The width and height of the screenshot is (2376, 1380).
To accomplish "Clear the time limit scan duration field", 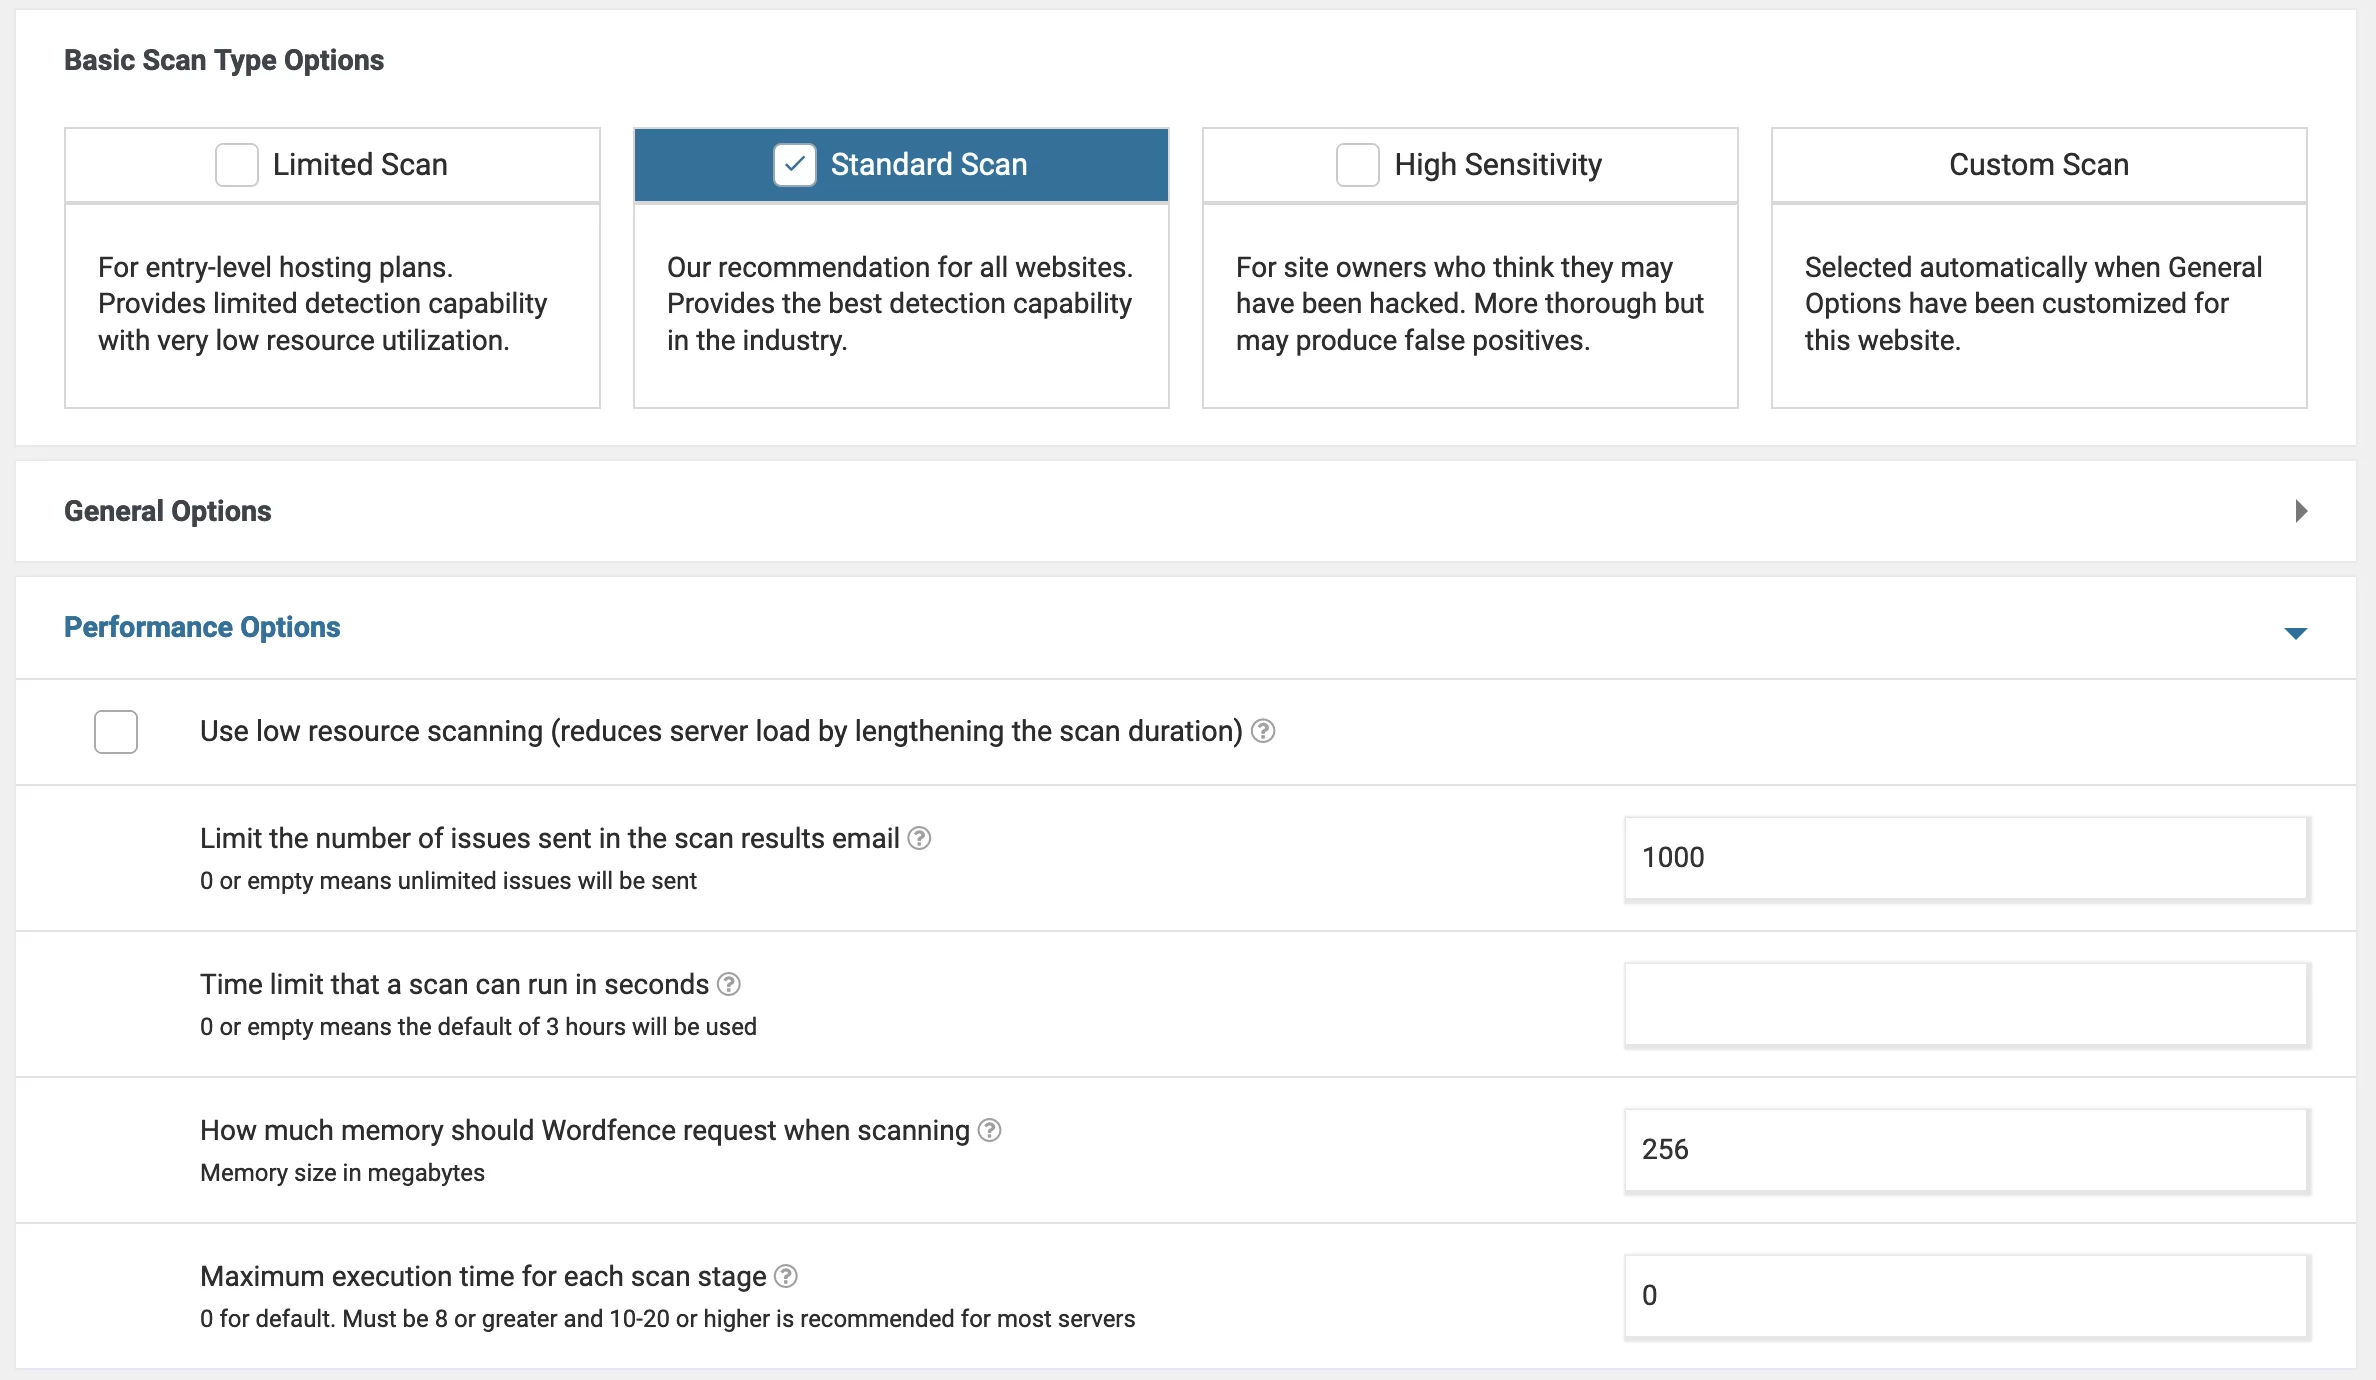I will point(1964,1000).
